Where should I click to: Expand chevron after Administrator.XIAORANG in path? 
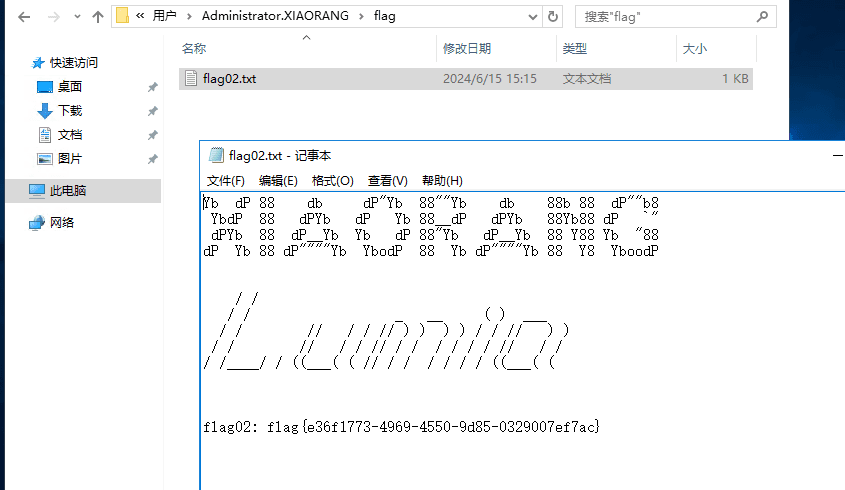tap(361, 17)
